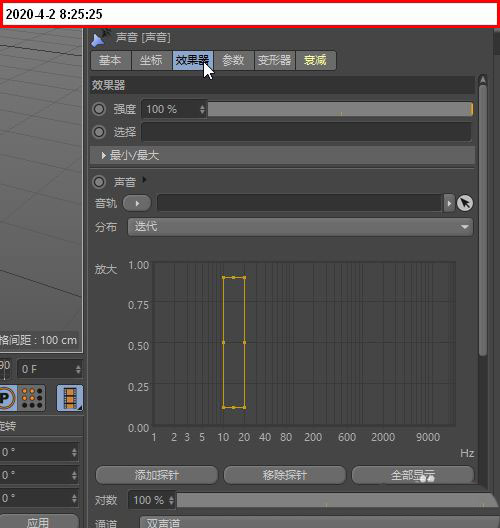Click the film strip render icon
This screenshot has height=528, width=500.
click(70, 398)
